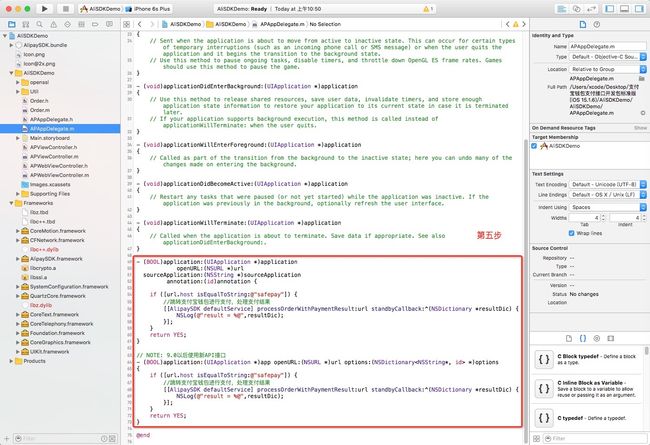Open the file Type dropdown

(x=607, y=57)
